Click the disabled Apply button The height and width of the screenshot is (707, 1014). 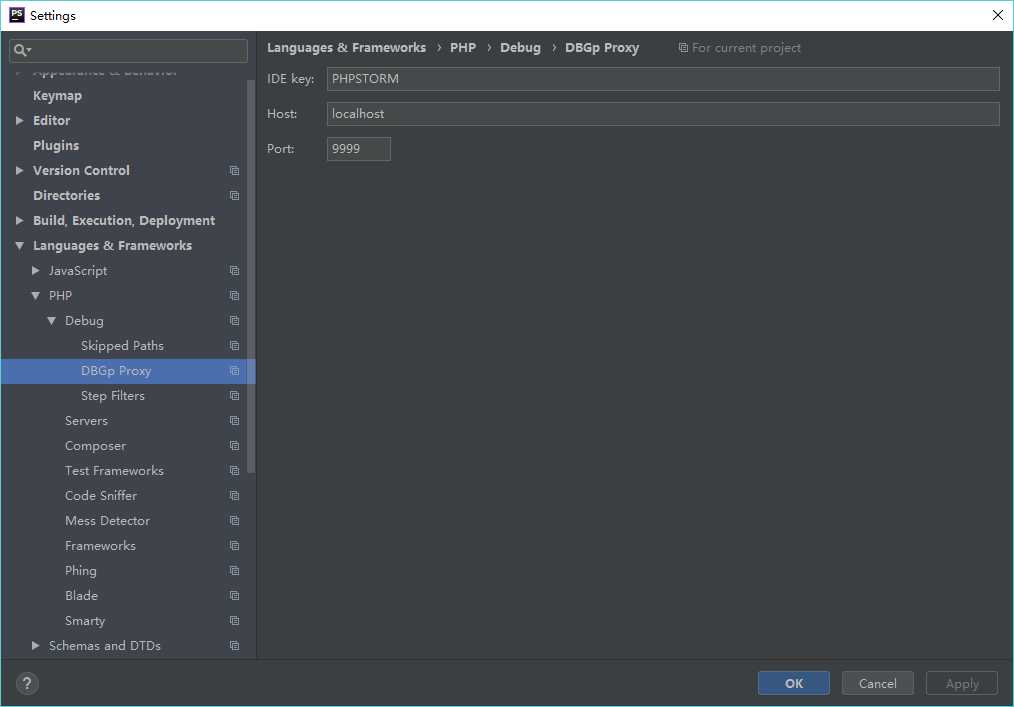[x=962, y=683]
